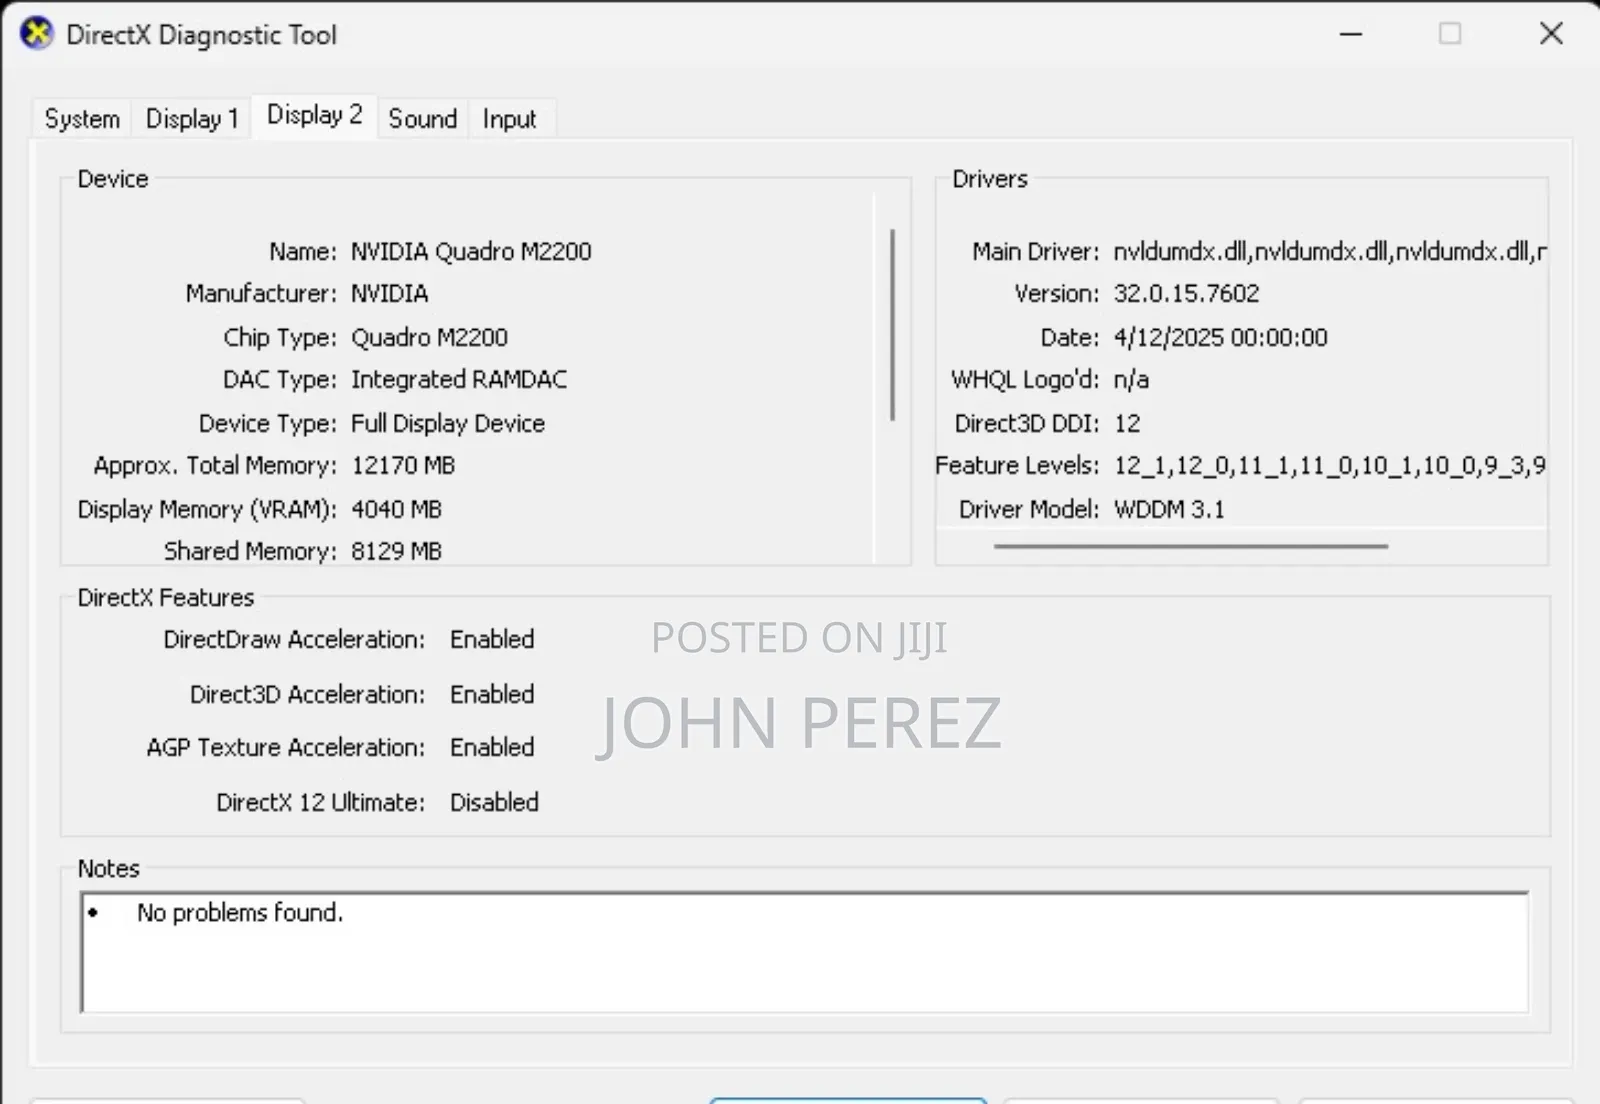Viewport: 1600px width, 1104px height.
Task: Click the Direct3D Acceleration label
Action: [x=307, y=695]
